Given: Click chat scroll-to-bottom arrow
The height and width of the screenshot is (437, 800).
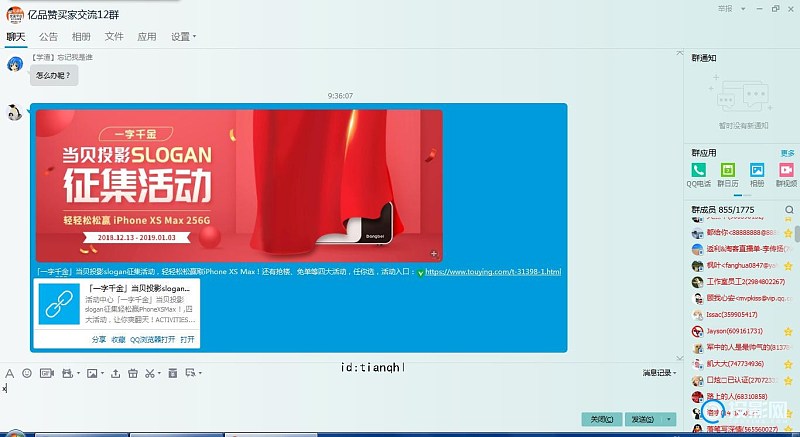Looking at the screenshot, I should pyautogui.click(x=680, y=357).
